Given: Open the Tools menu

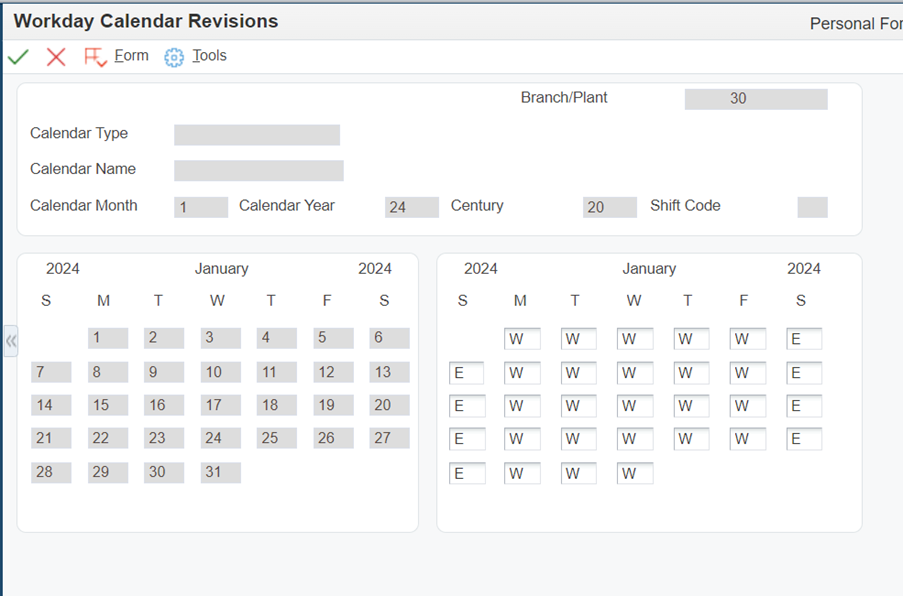Looking at the screenshot, I should (208, 56).
